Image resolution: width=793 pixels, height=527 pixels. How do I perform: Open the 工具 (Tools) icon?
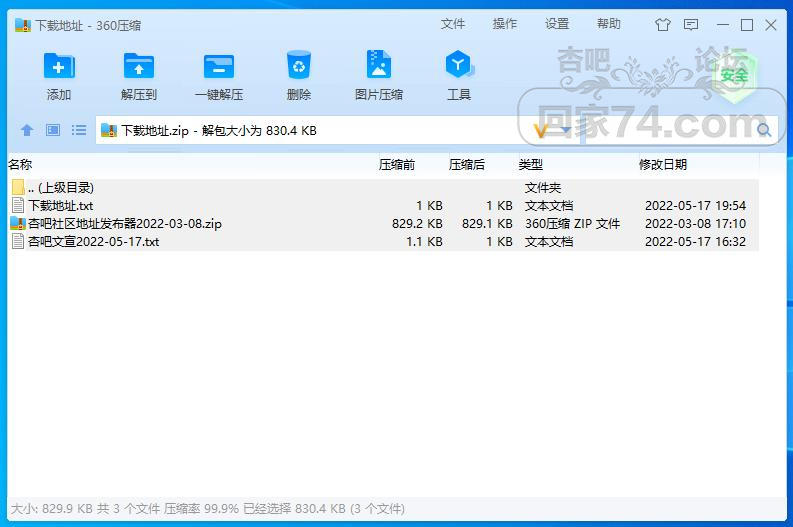coord(459,64)
